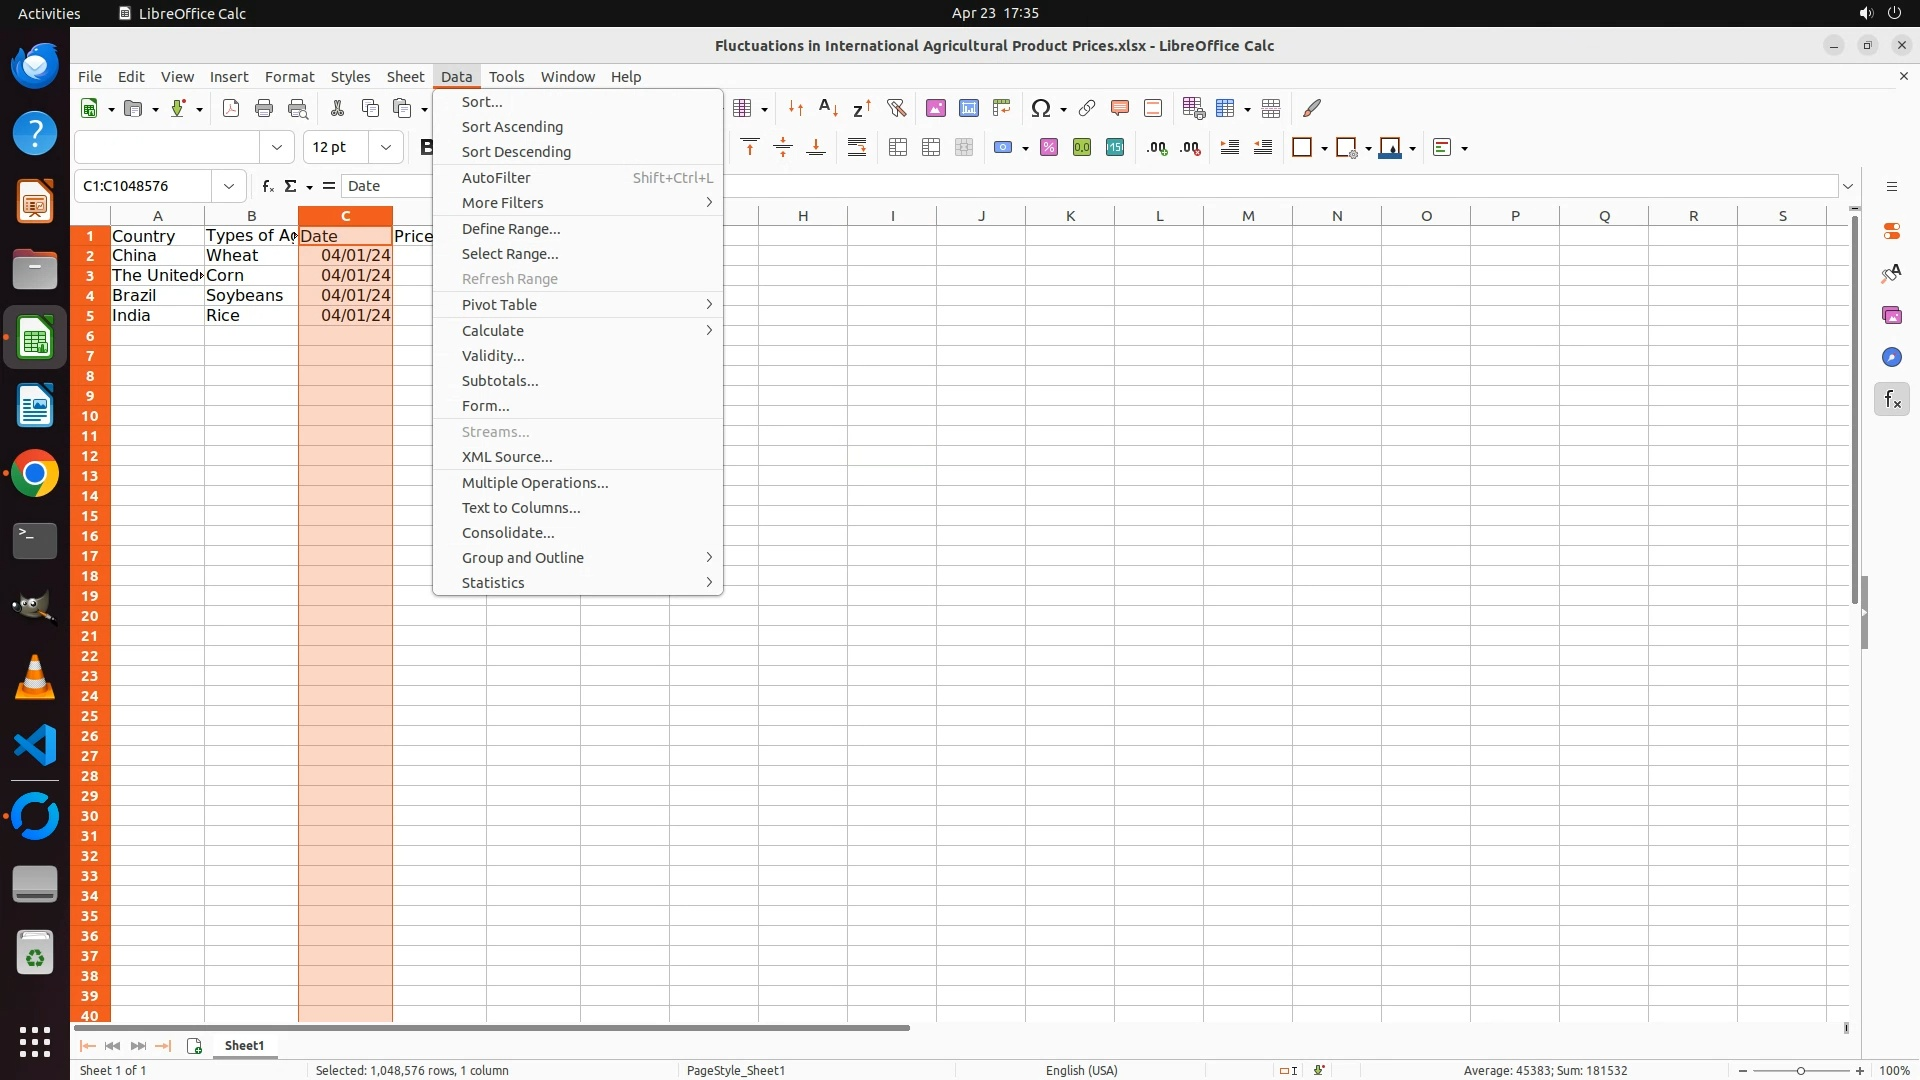Screen dimensions: 1920x1080
Task: Open the Functions sidebar panel icon
Action: [x=1892, y=400]
